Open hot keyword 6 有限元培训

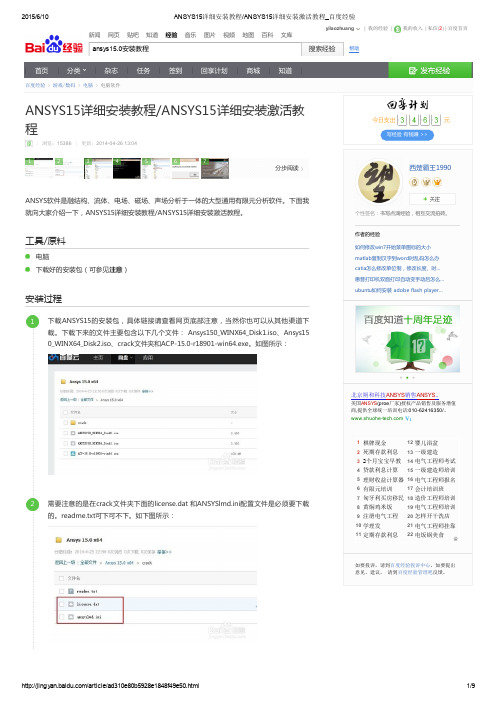coord(378,489)
